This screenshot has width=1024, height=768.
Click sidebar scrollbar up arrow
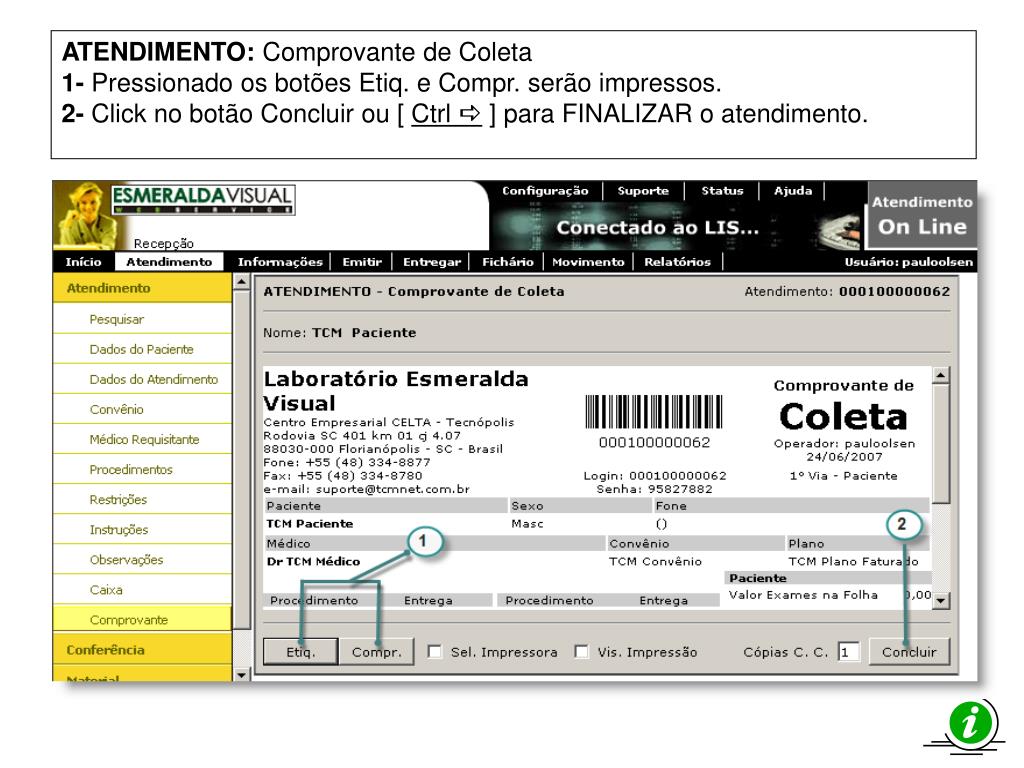click(242, 282)
